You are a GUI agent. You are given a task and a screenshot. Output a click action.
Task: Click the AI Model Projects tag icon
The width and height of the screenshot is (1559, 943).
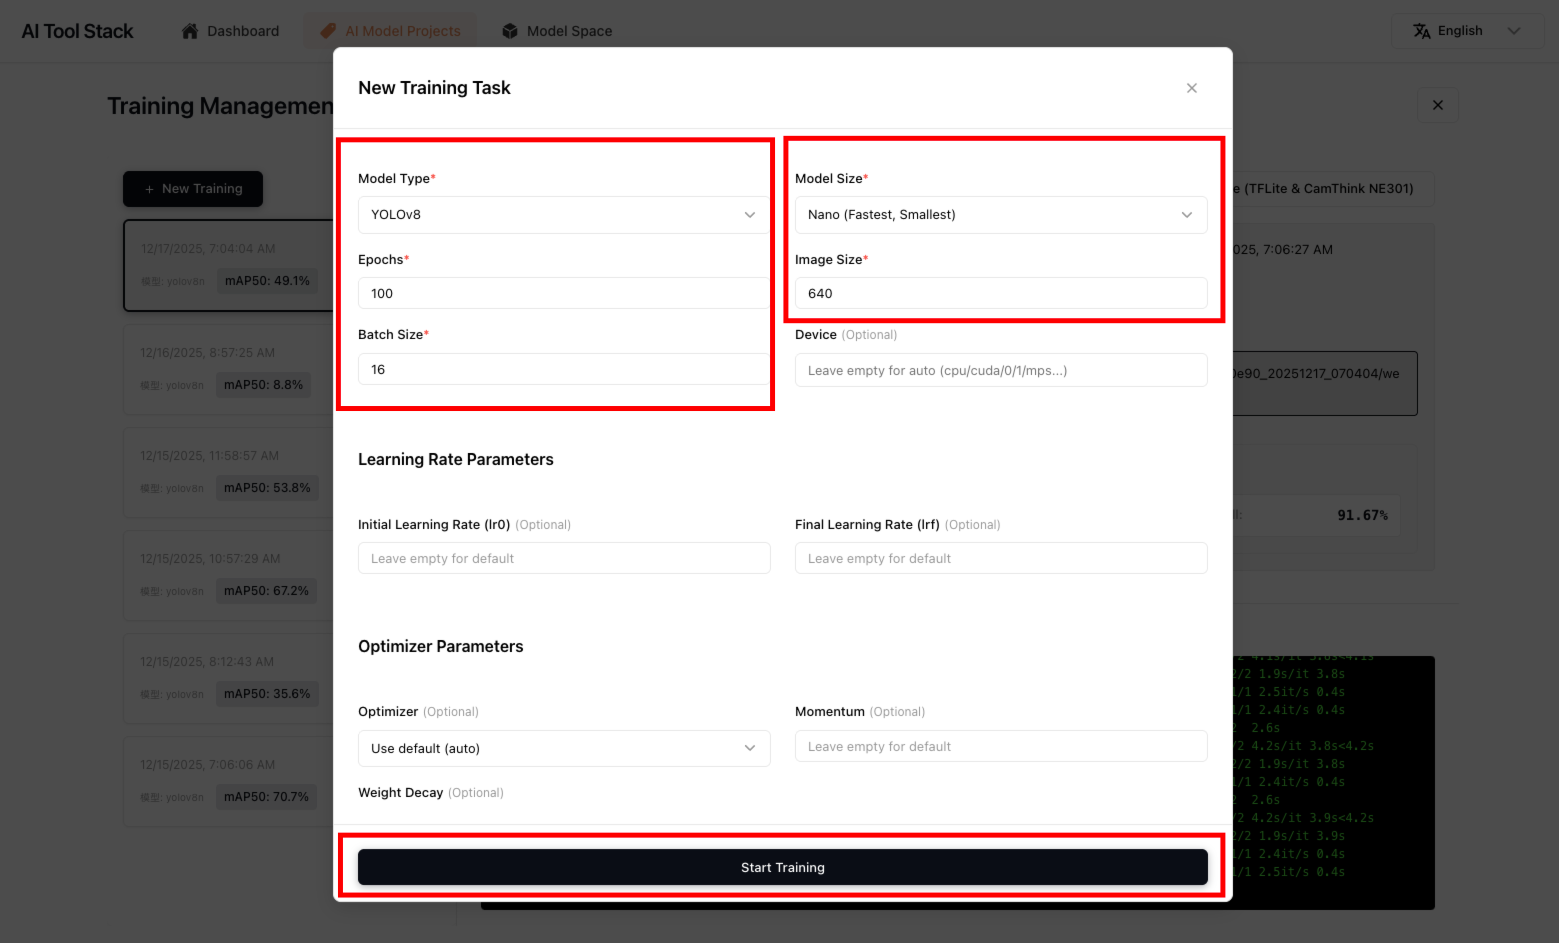click(x=328, y=31)
